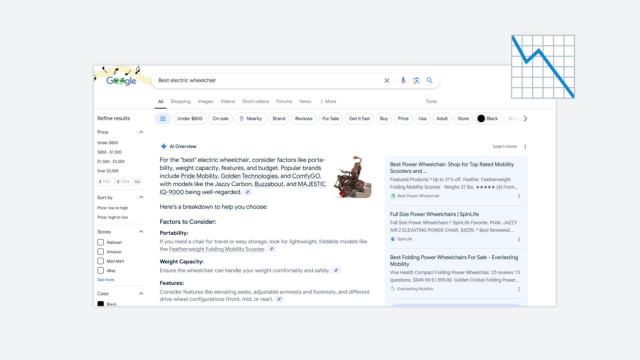Screen dimensions: 640x360
Task: Check the Med Mart store checkbox
Action: pyautogui.click(x=100, y=261)
